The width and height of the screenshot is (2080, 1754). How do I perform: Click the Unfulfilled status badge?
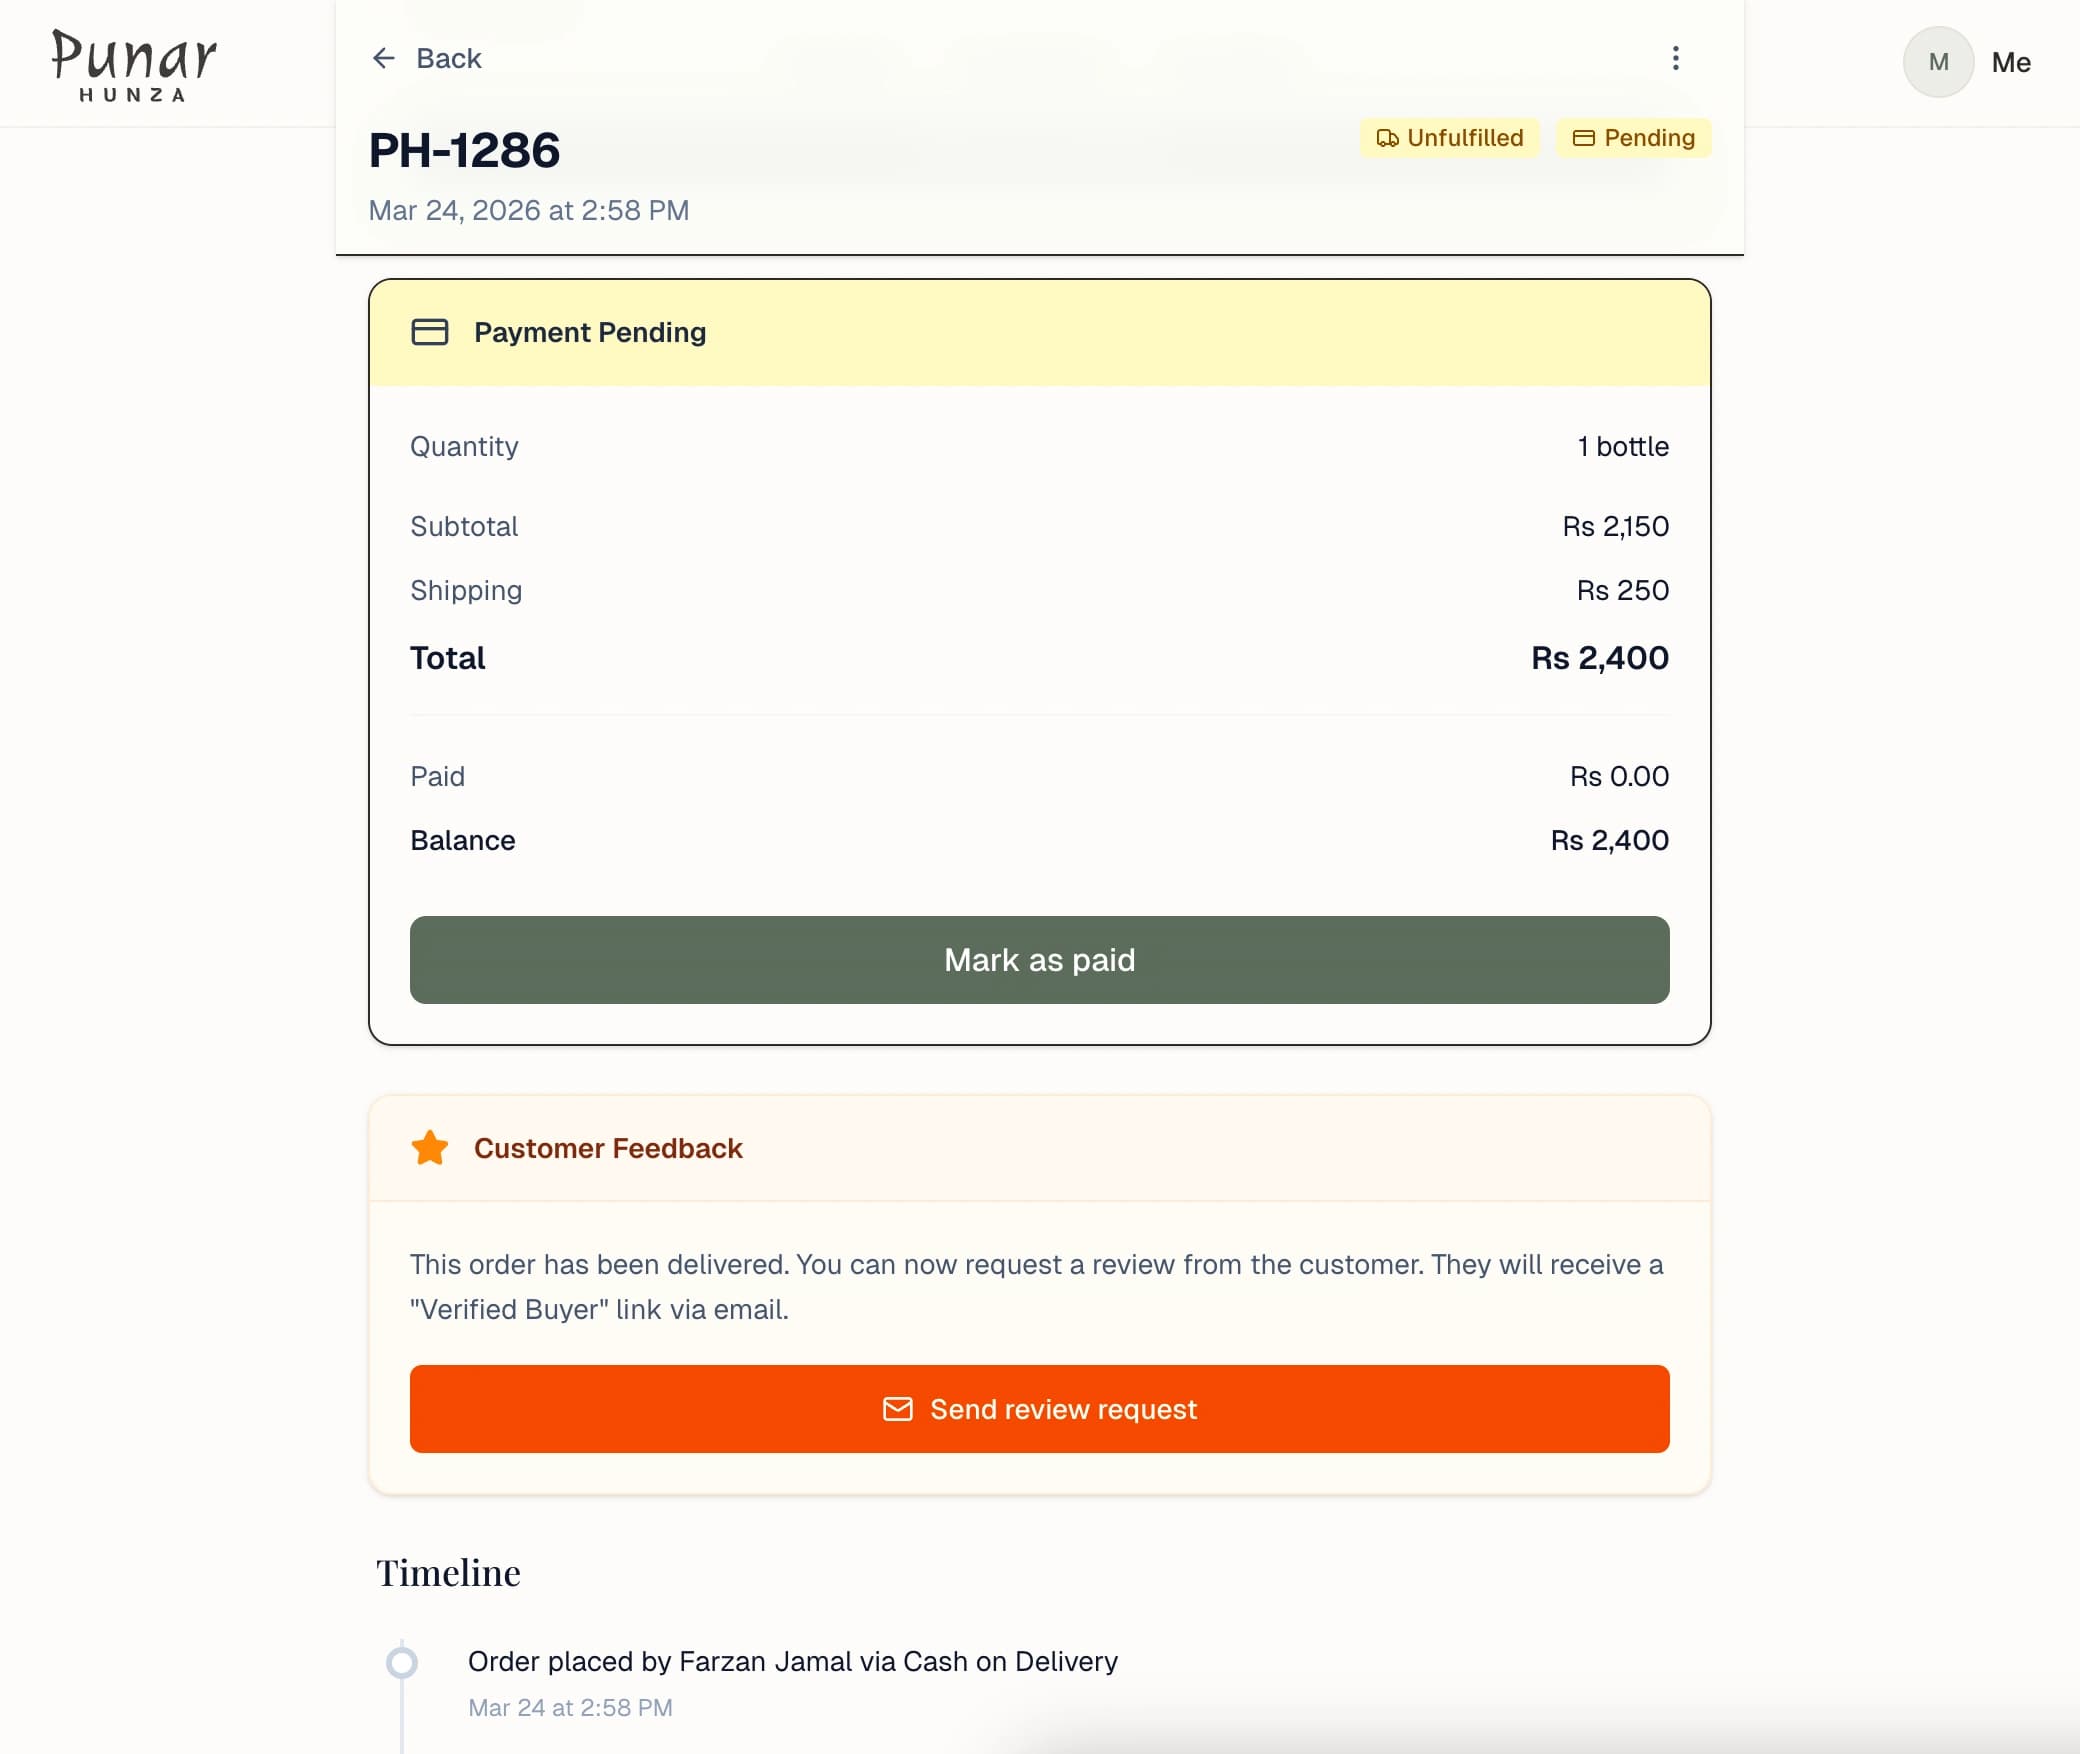point(1450,138)
